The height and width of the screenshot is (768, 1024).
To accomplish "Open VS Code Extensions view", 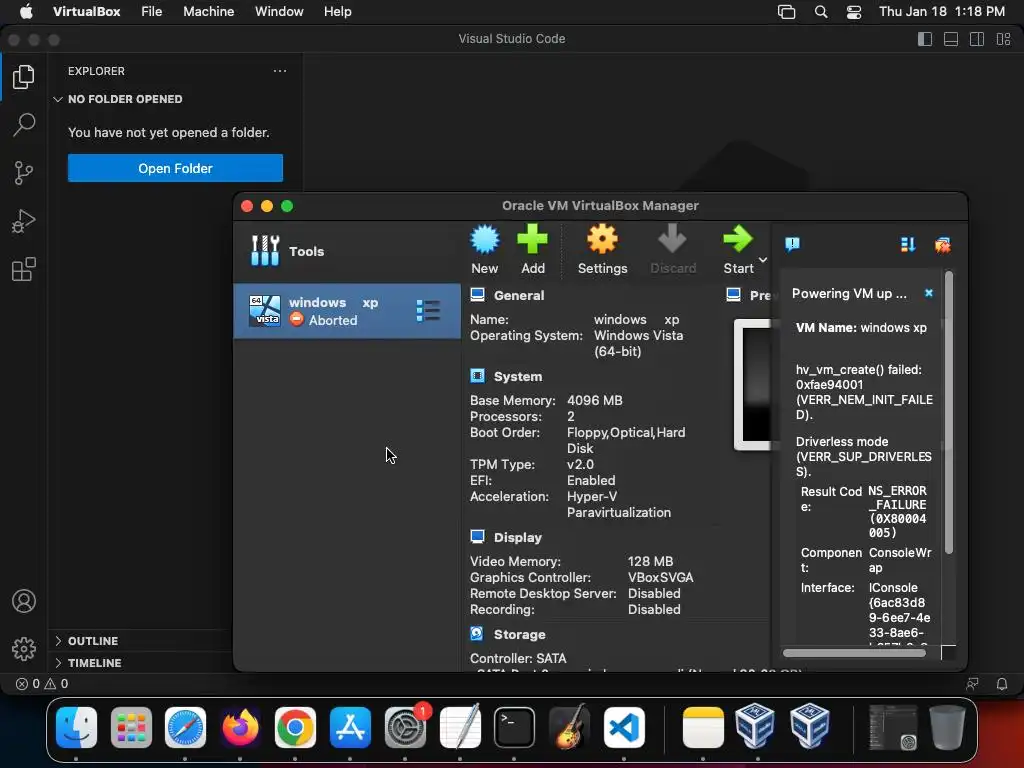I will [x=24, y=269].
